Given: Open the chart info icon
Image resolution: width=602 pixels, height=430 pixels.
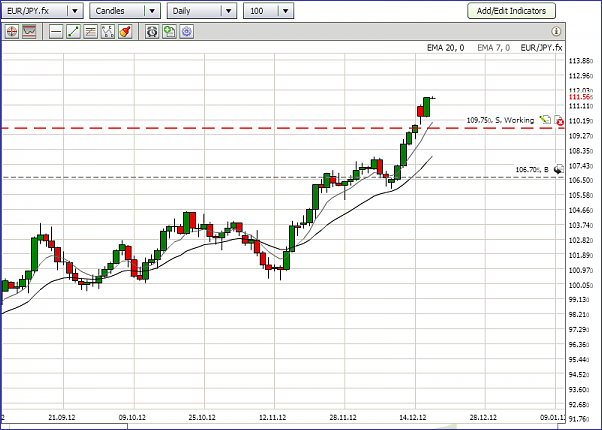Looking at the screenshot, I should coord(556,31).
